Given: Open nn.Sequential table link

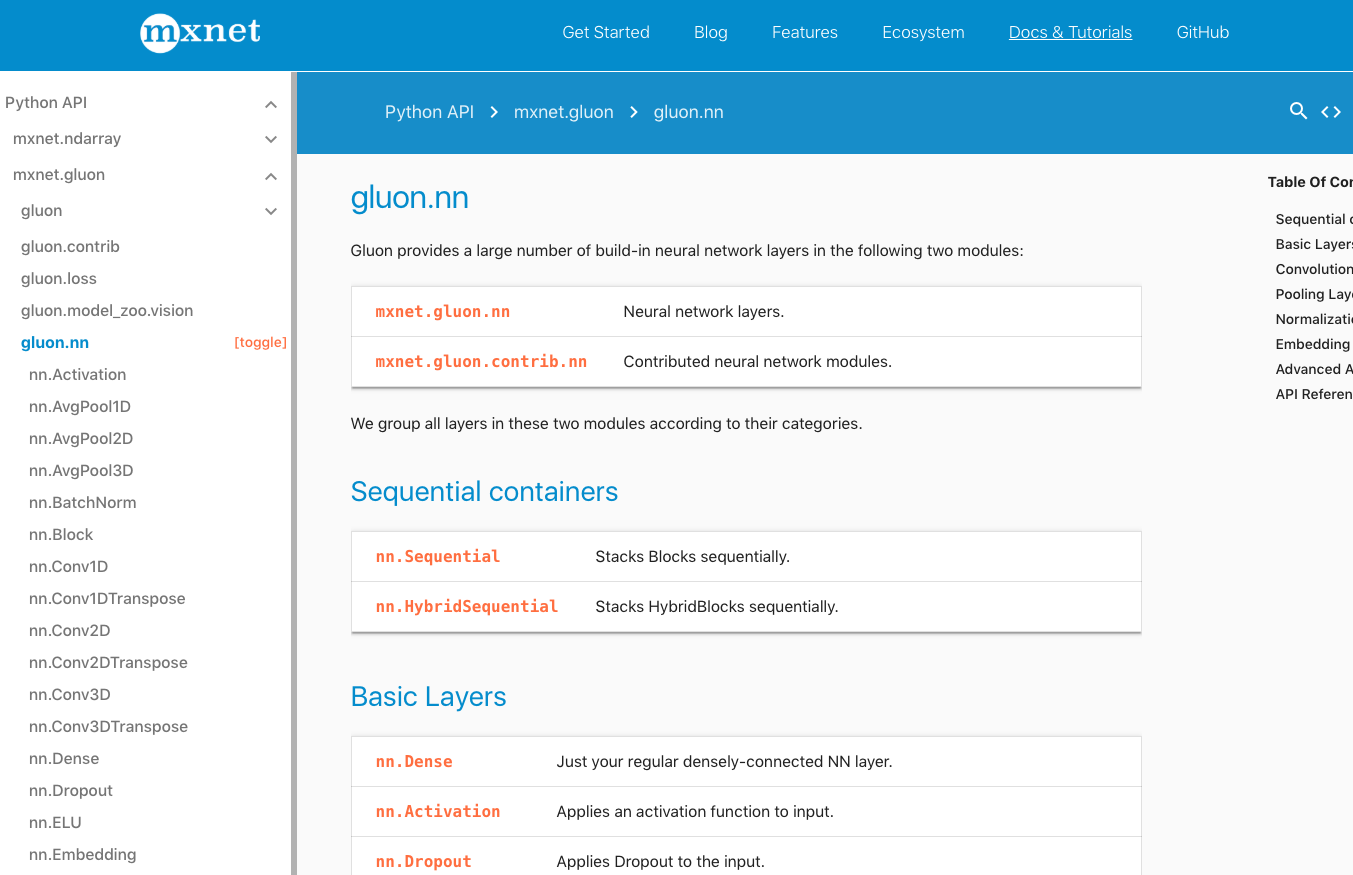Looking at the screenshot, I should (438, 556).
